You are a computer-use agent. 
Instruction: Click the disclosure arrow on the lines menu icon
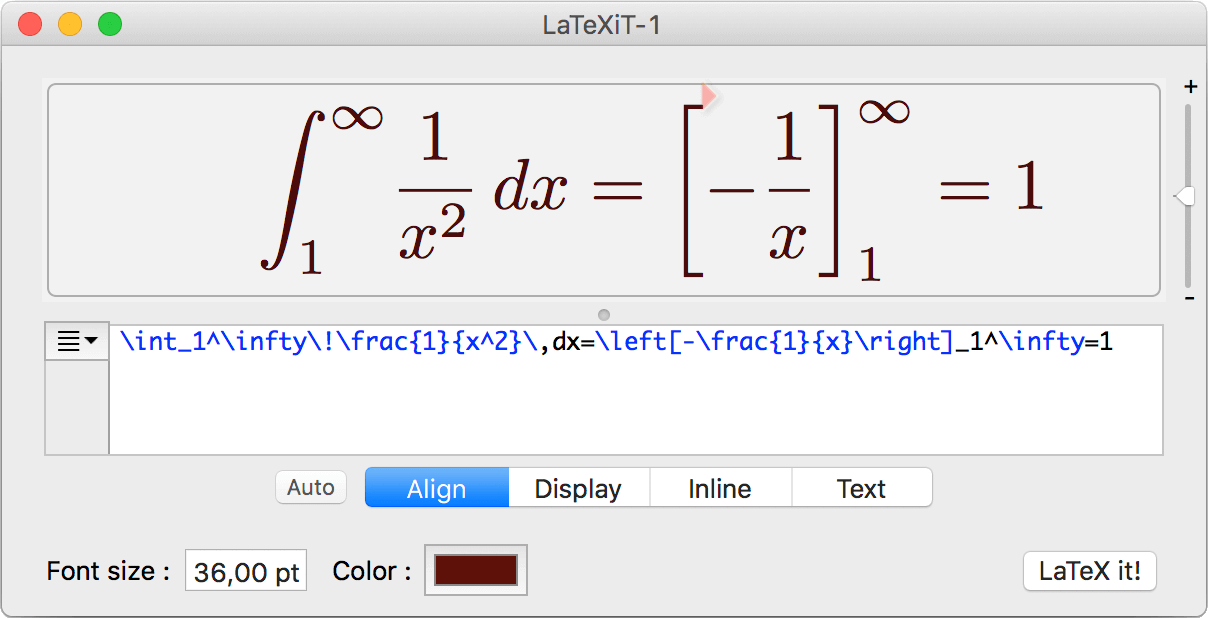(89, 341)
